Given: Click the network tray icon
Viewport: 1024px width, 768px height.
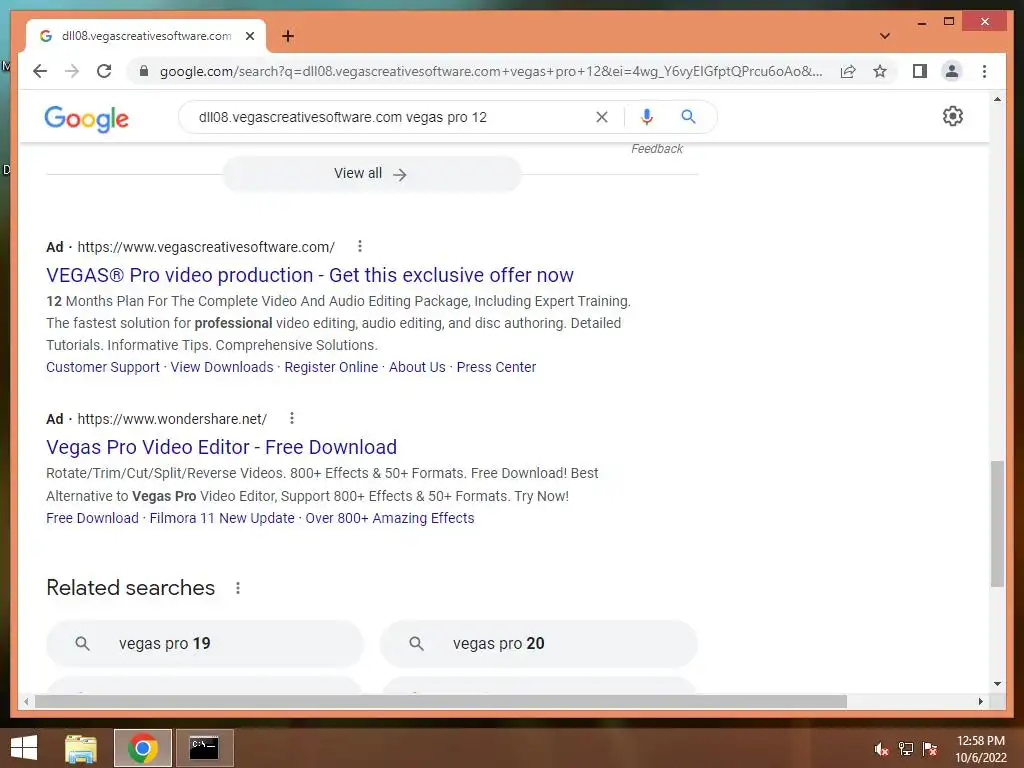Looking at the screenshot, I should 906,750.
